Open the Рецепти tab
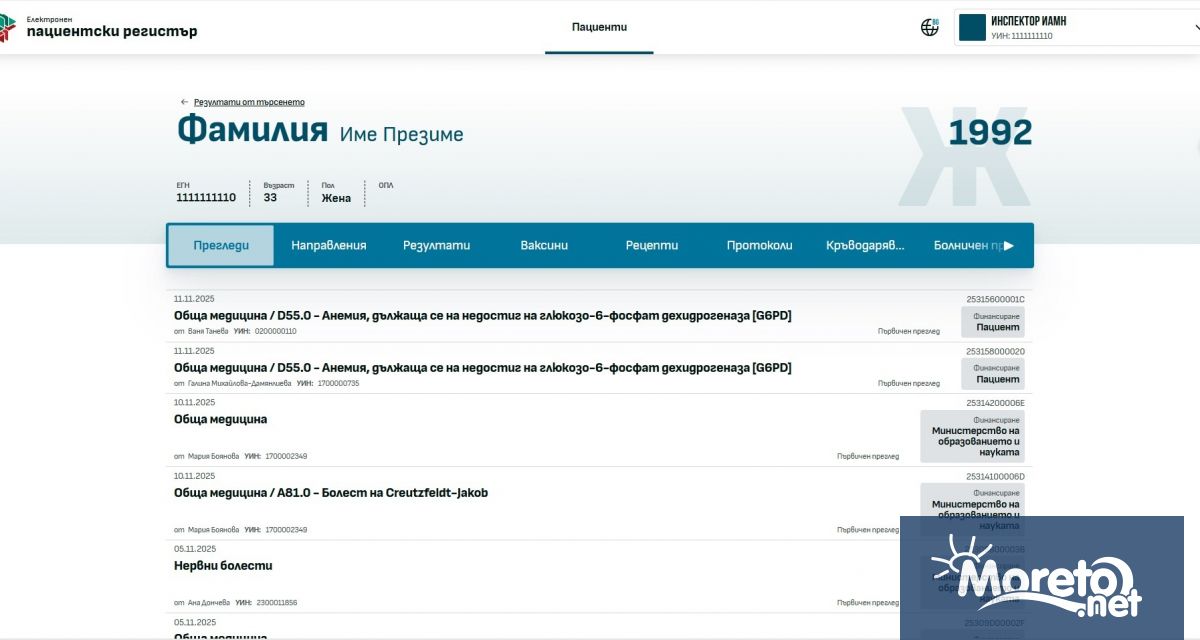This screenshot has height=640, width=1200. coord(650,244)
